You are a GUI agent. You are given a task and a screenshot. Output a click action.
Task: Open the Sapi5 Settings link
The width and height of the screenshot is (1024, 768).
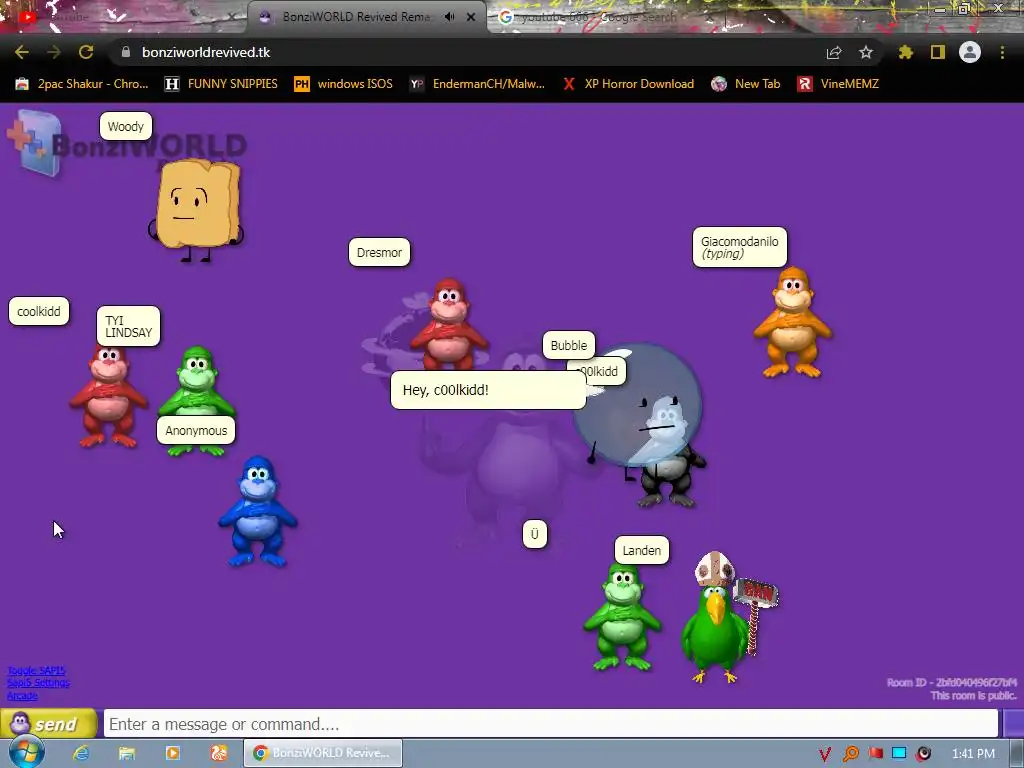(38, 683)
